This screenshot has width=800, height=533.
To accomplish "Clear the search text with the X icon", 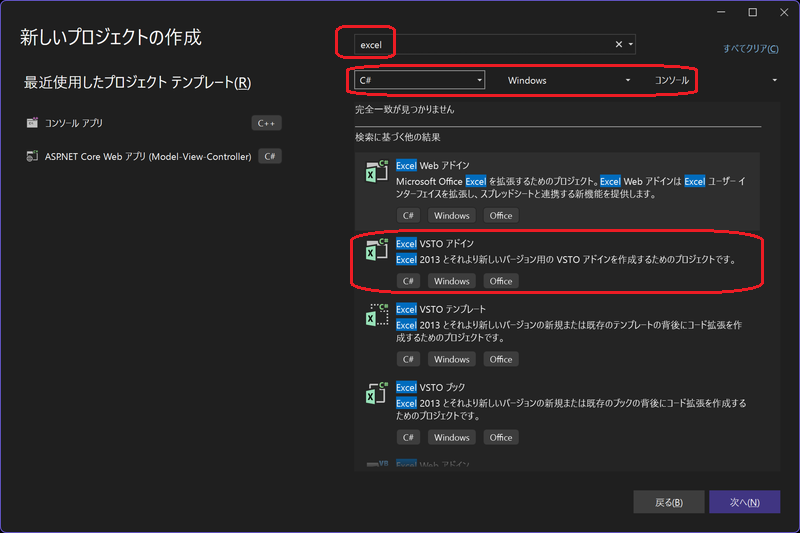I will tap(618, 45).
